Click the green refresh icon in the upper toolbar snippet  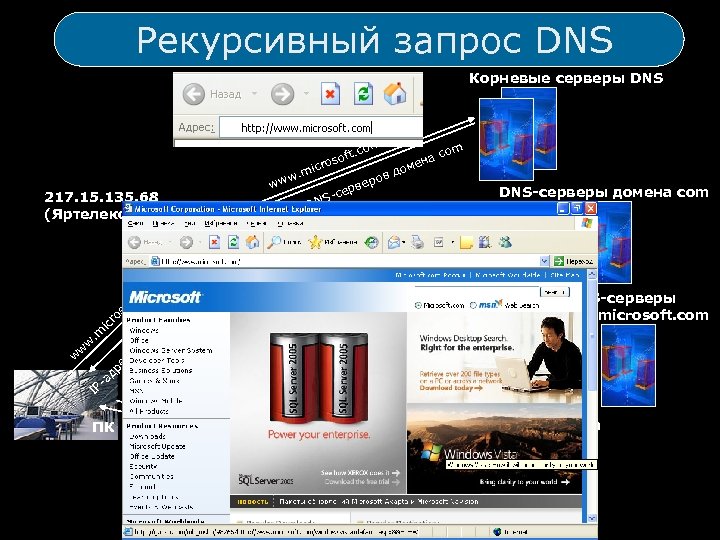(x=363, y=94)
